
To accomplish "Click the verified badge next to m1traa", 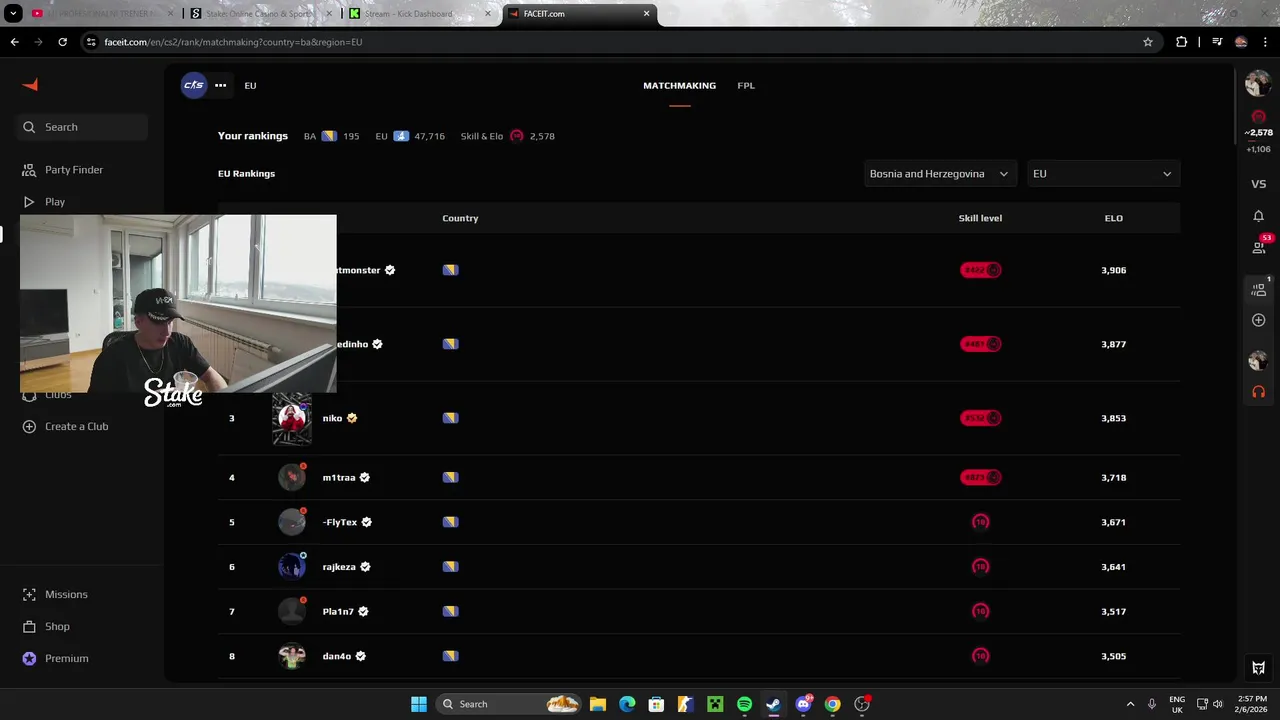I will click(365, 478).
